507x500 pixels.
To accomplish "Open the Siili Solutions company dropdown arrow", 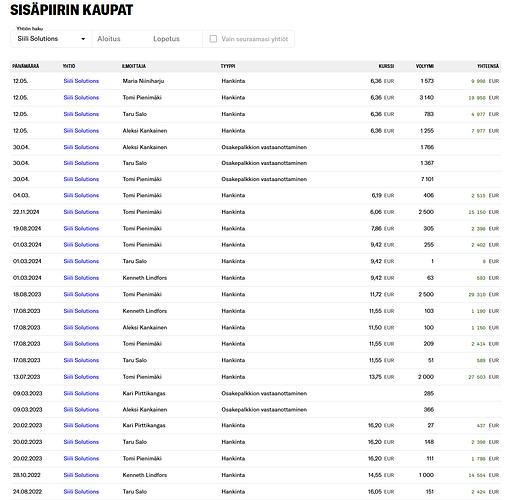I will [83, 39].
